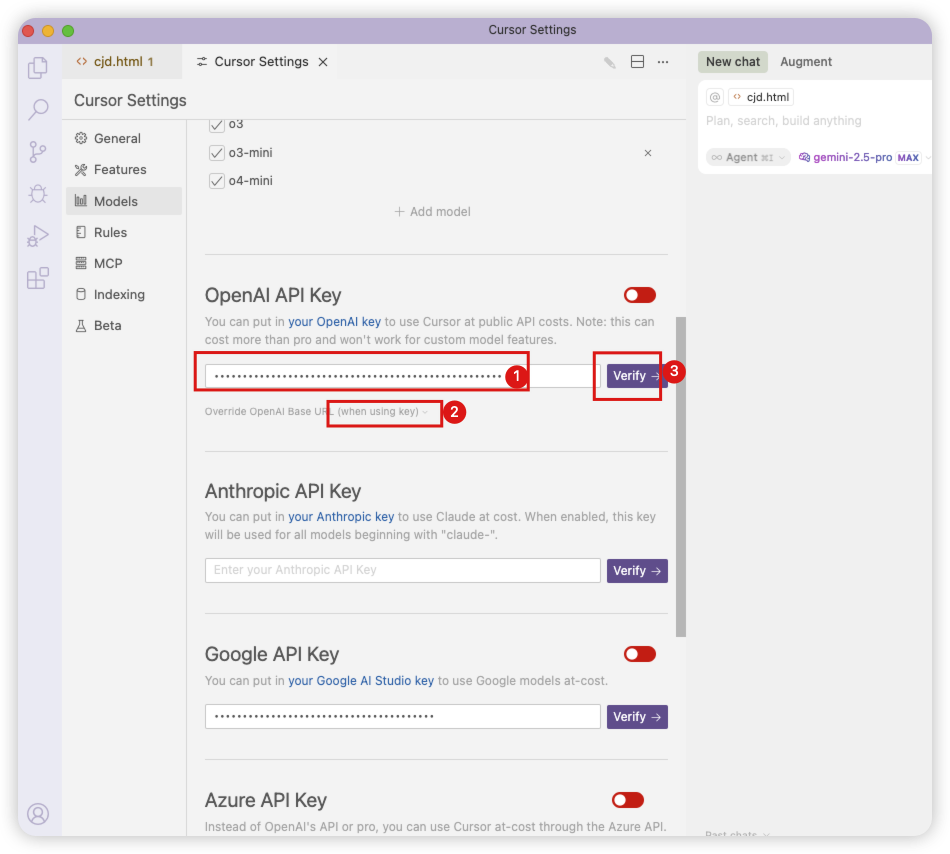Switch to the Augment tab
Image resolution: width=950 pixels, height=854 pixels.
(806, 62)
